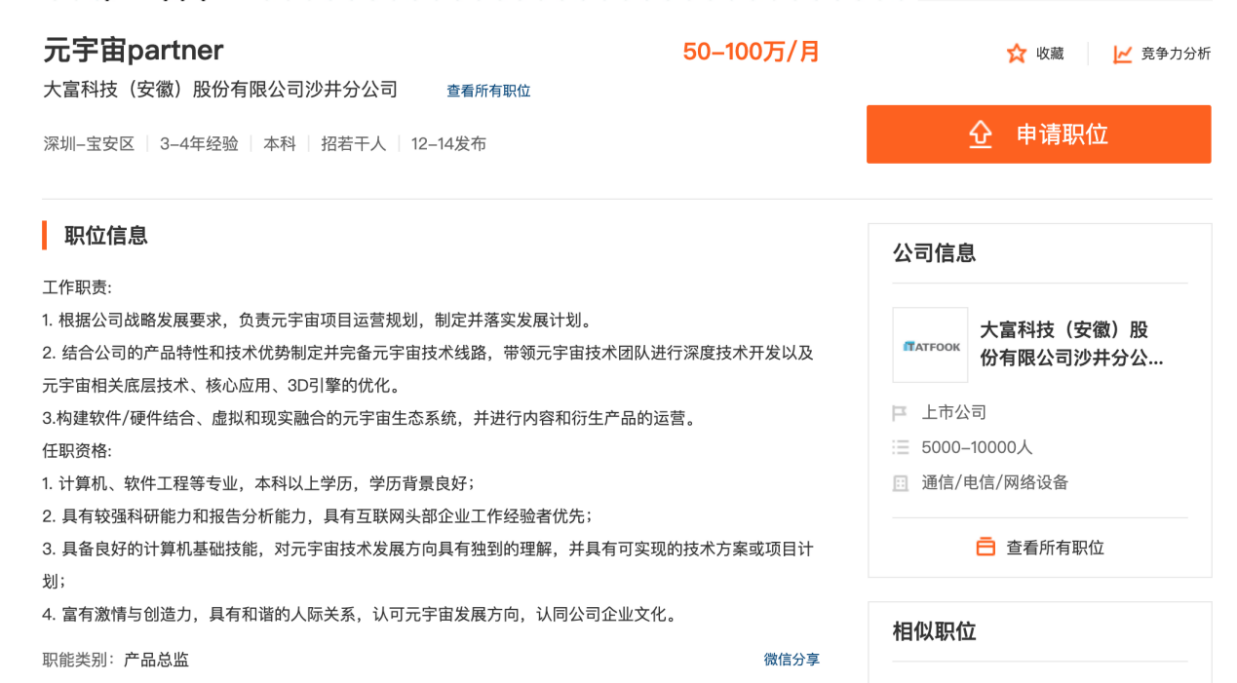Screen dimensions: 1237x683
Task: Click the TATFOOK company logo
Action: (x=930, y=345)
